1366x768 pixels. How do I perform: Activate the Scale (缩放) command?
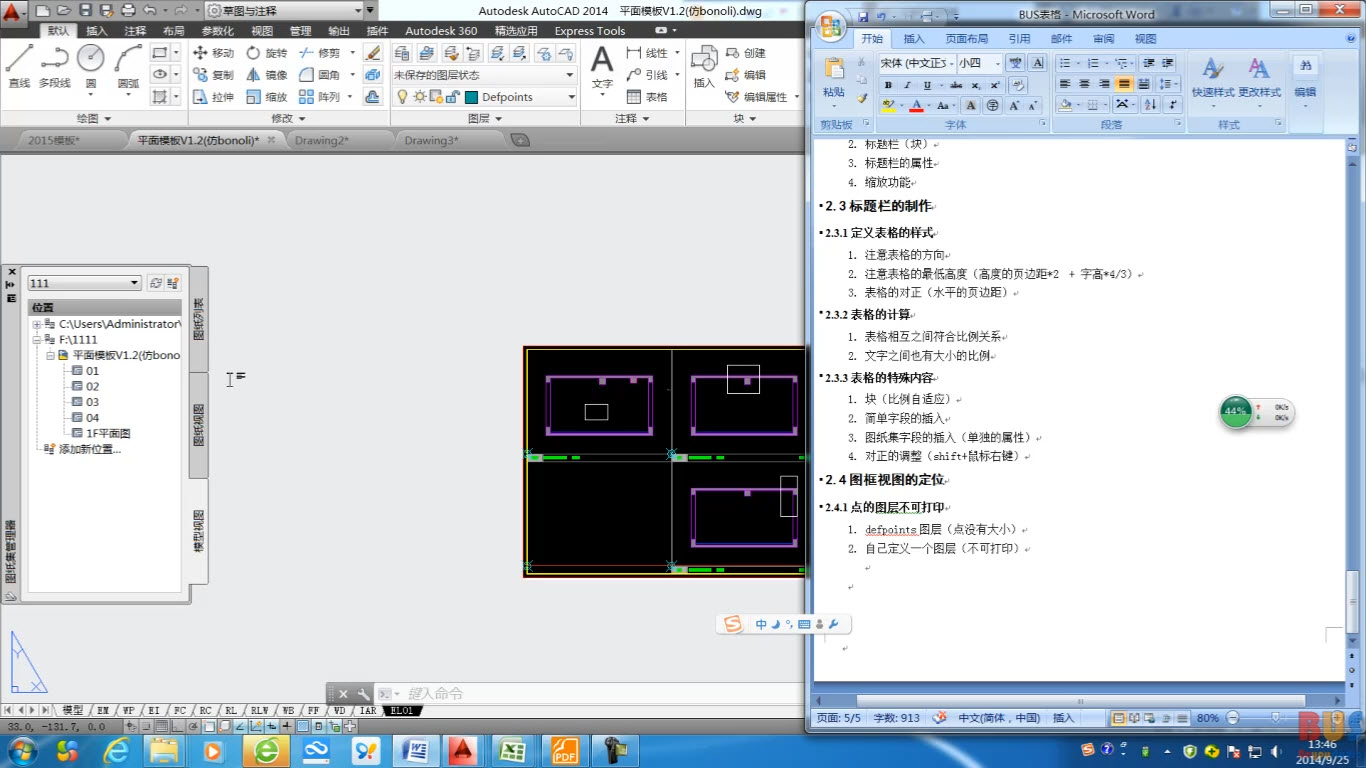267,97
